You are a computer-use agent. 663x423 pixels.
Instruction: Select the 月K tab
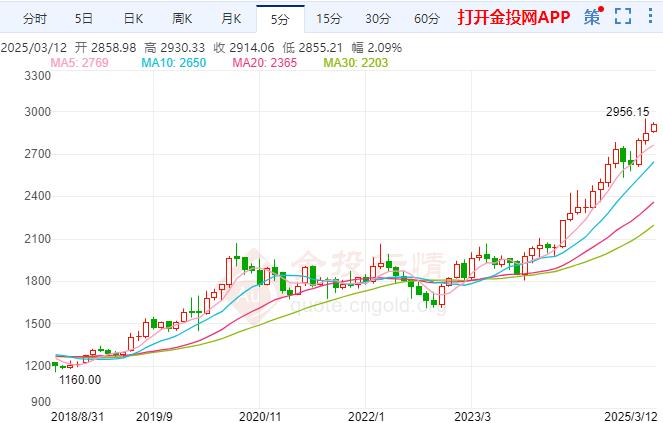(x=231, y=19)
